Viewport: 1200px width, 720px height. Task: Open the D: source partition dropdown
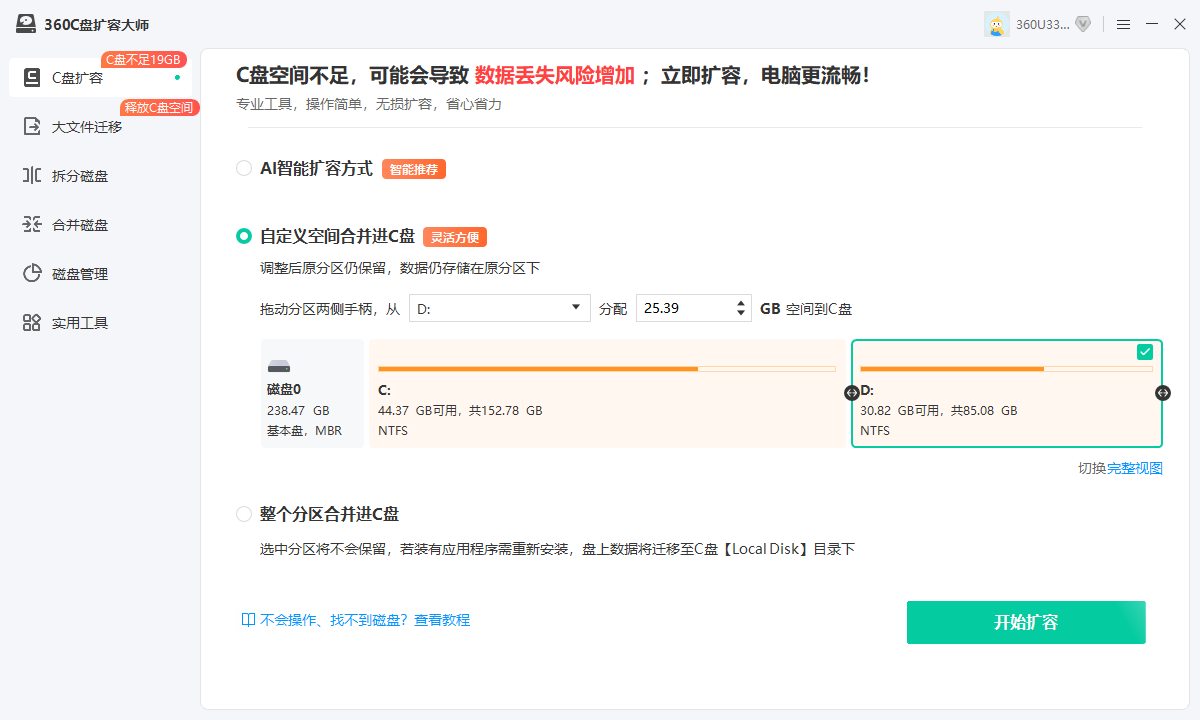(x=499, y=308)
